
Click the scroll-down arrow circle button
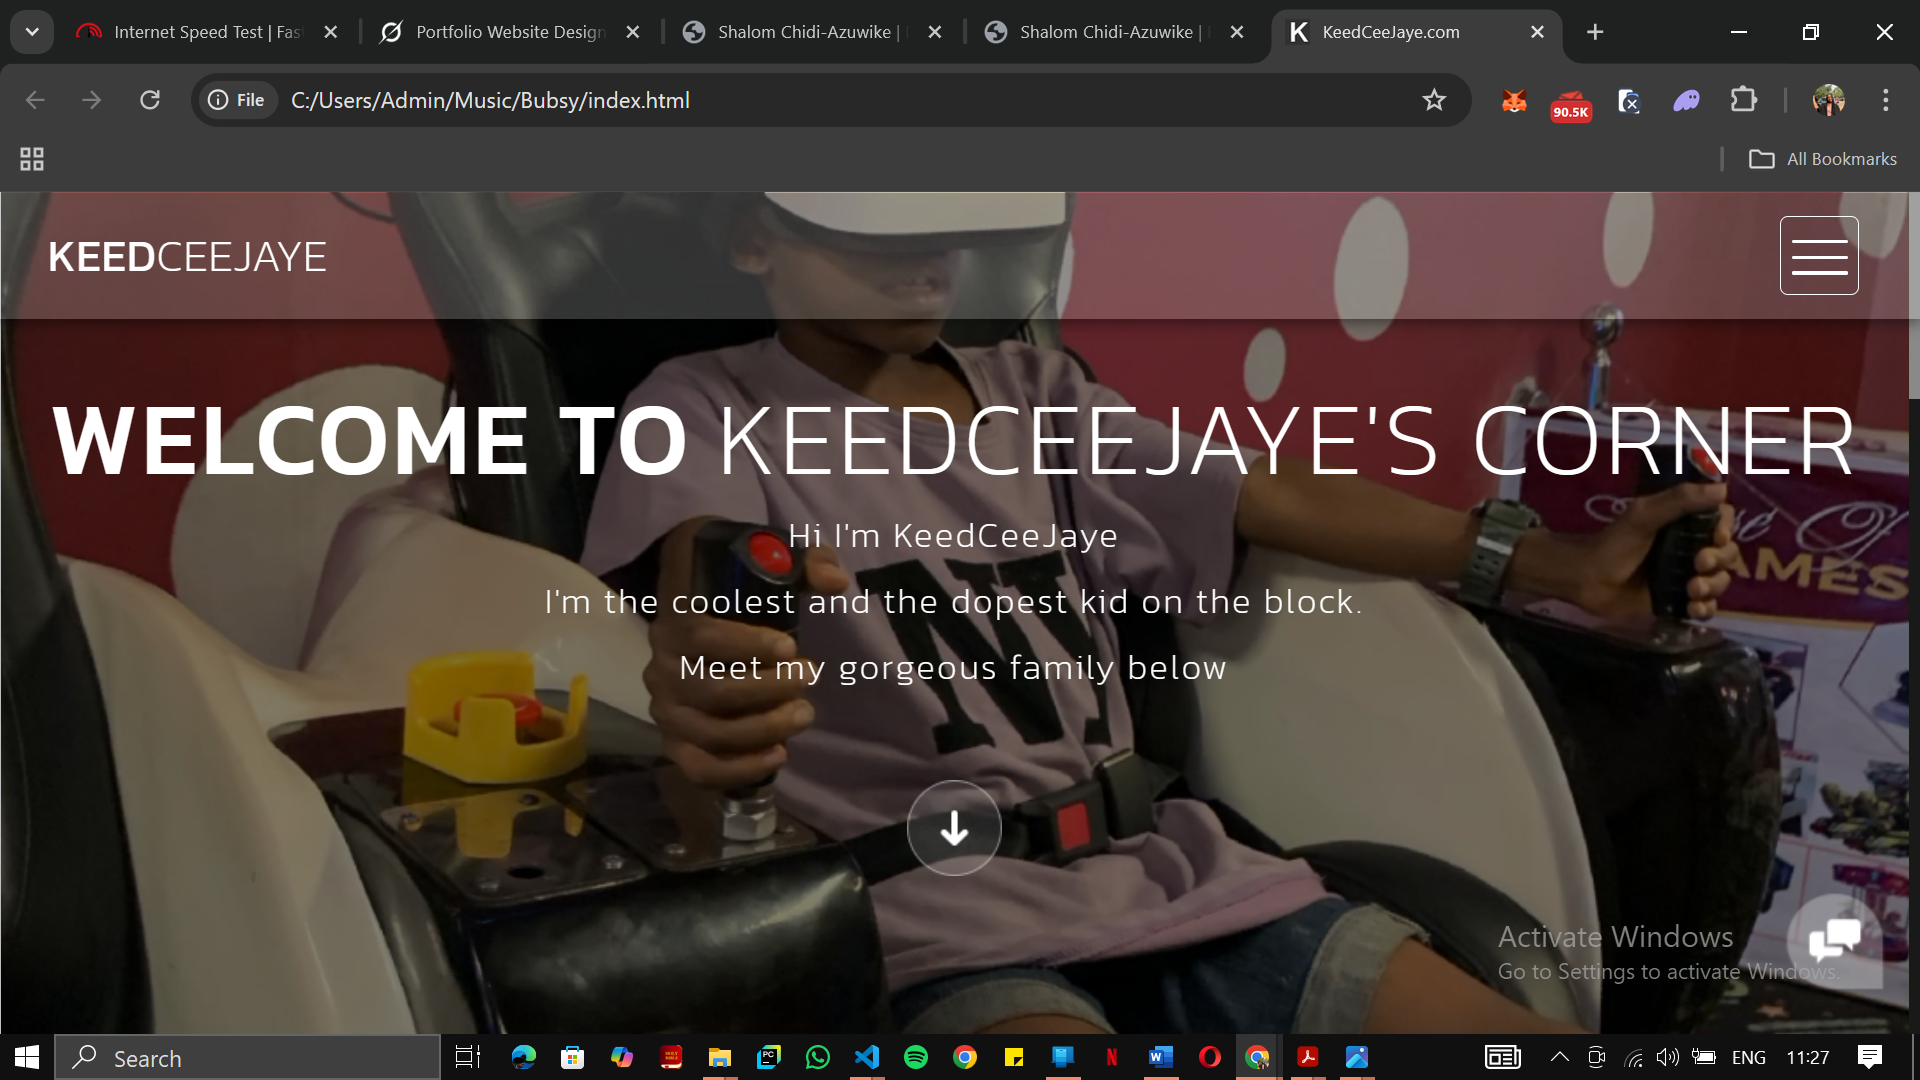[x=954, y=828]
